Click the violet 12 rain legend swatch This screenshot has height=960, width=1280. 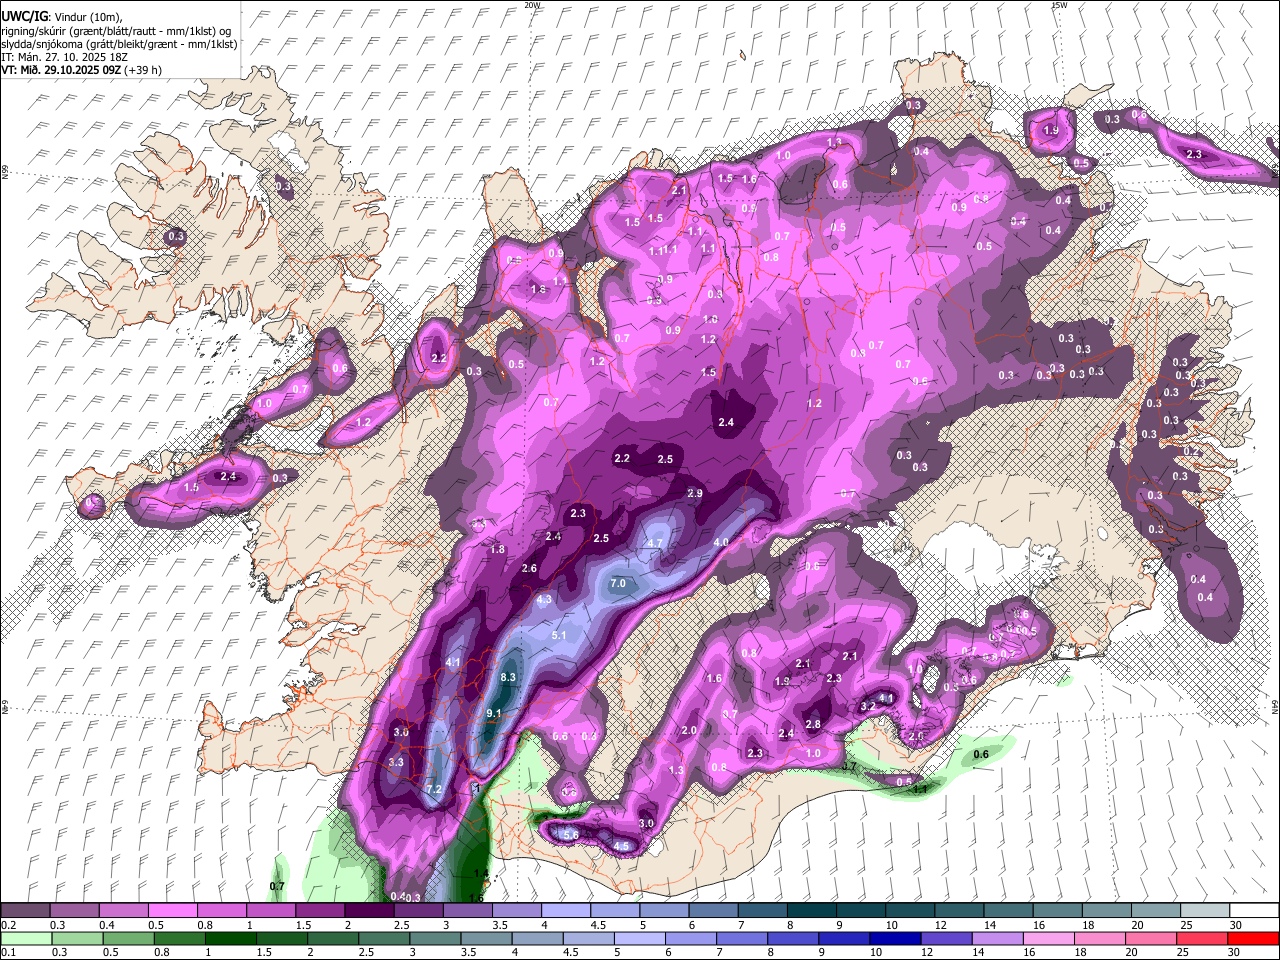[x=946, y=938]
